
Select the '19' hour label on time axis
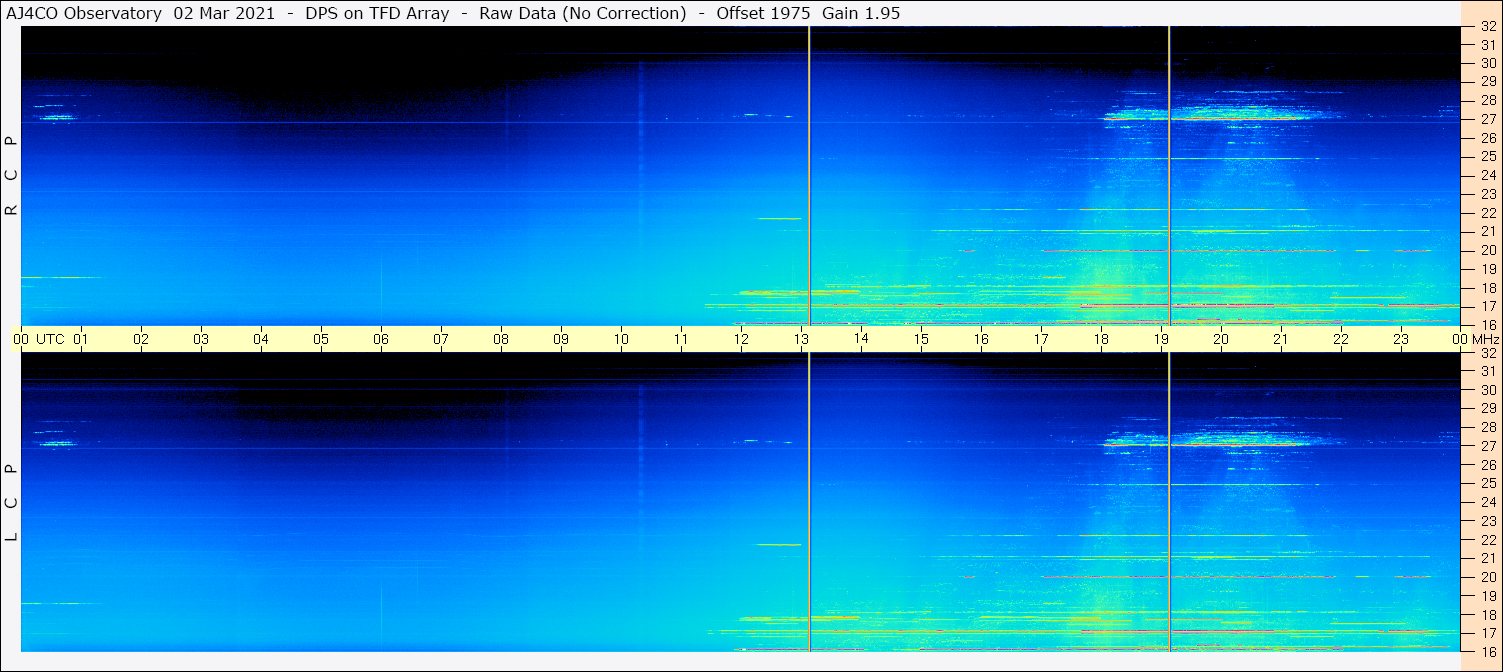click(1161, 339)
